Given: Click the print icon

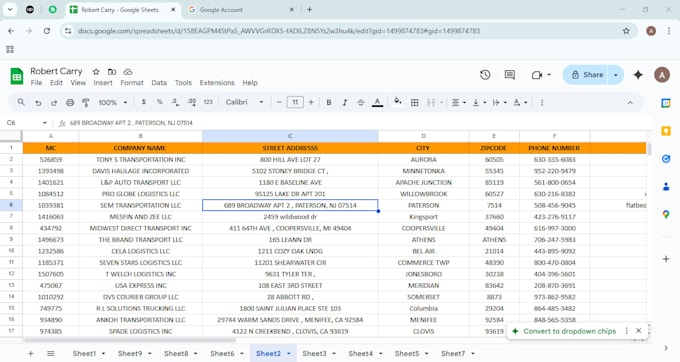Looking at the screenshot, I should (x=70, y=103).
